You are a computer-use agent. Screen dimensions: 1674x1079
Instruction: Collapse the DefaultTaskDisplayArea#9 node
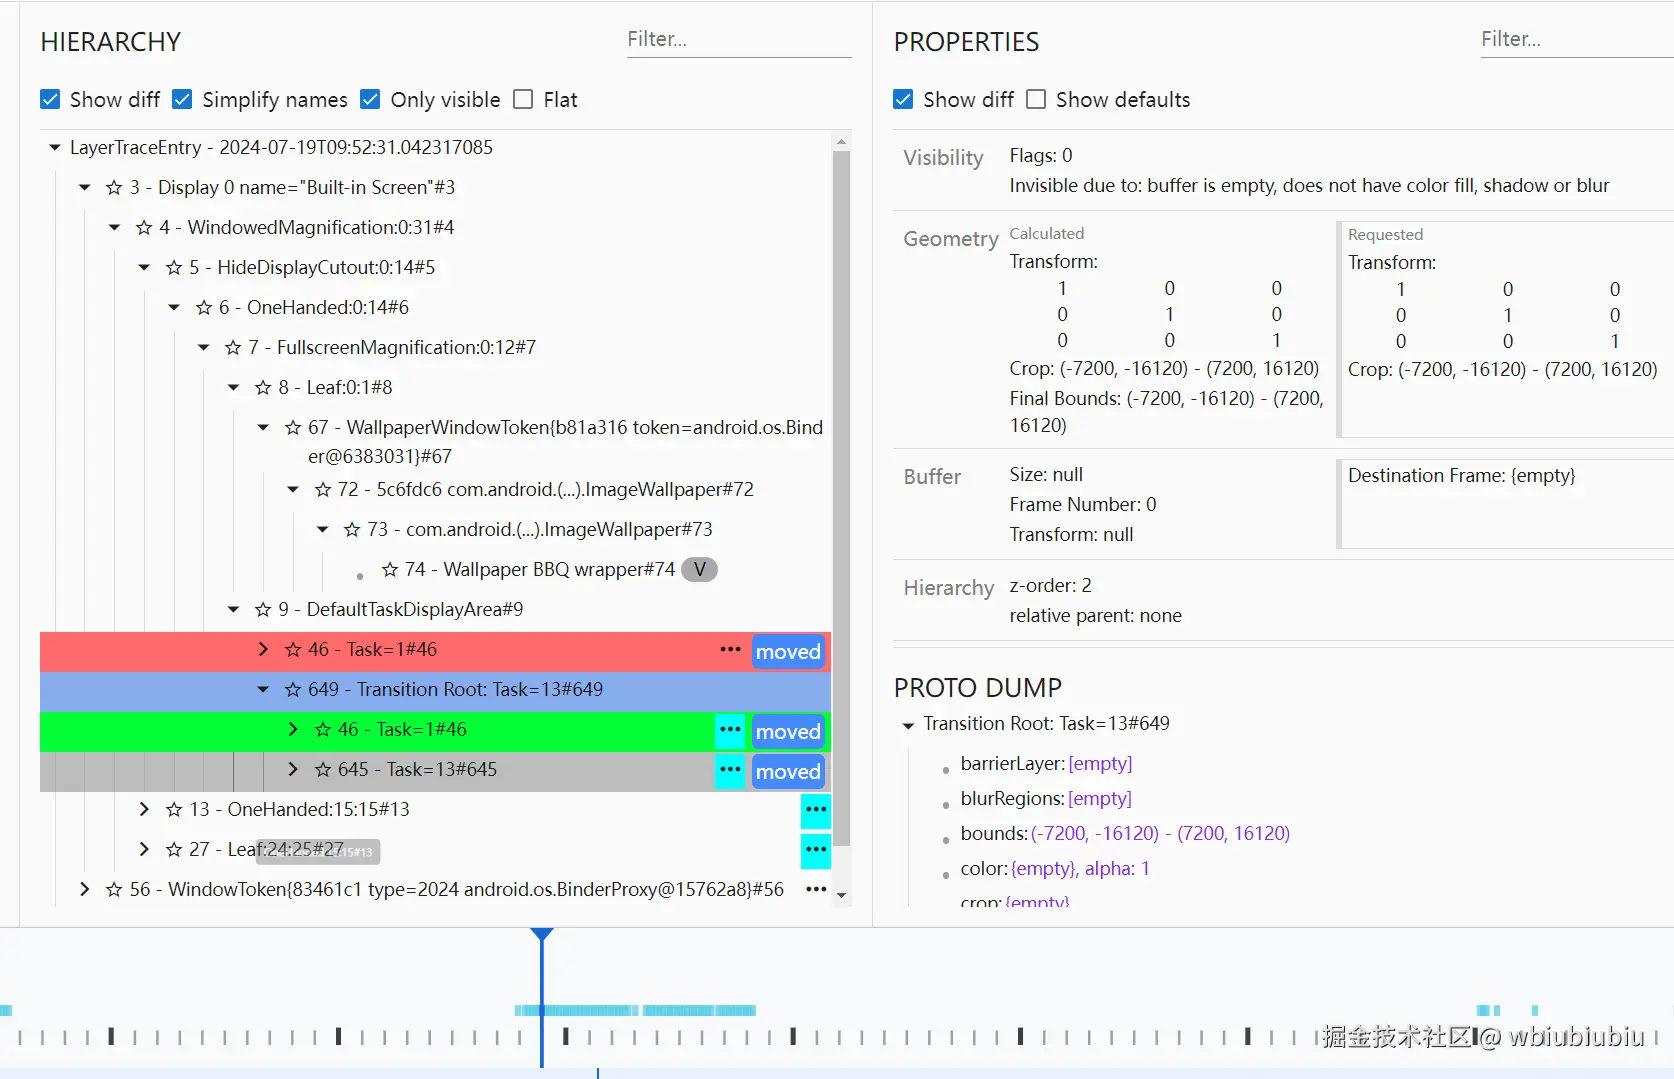point(233,610)
